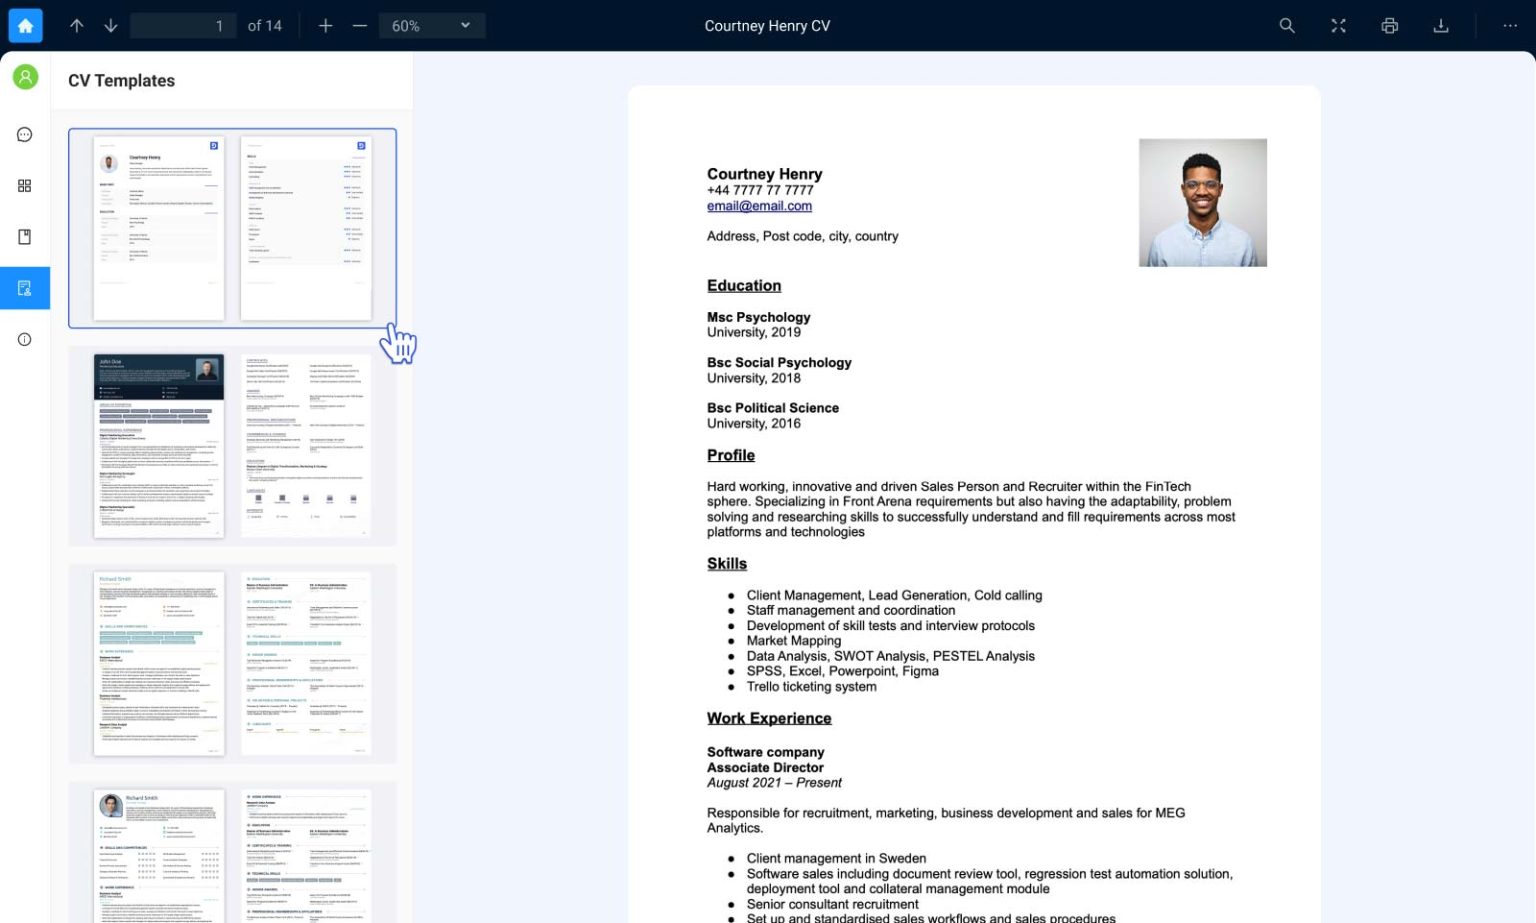Zoom out of the document

pos(360,25)
